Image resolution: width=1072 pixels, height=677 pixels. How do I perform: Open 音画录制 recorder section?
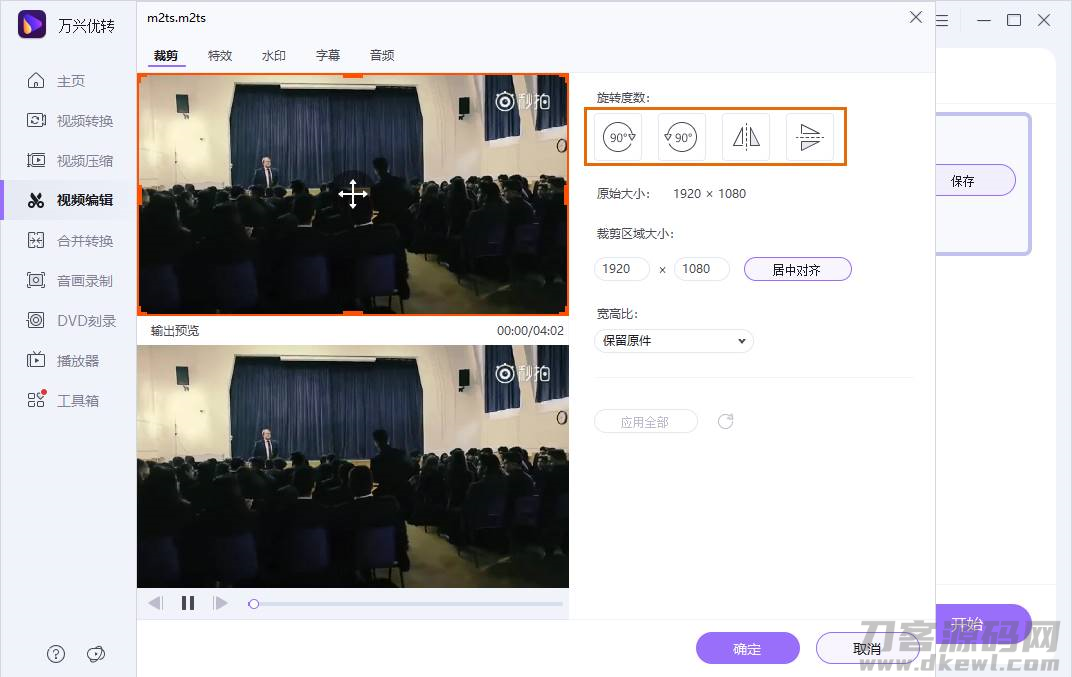tap(69, 280)
